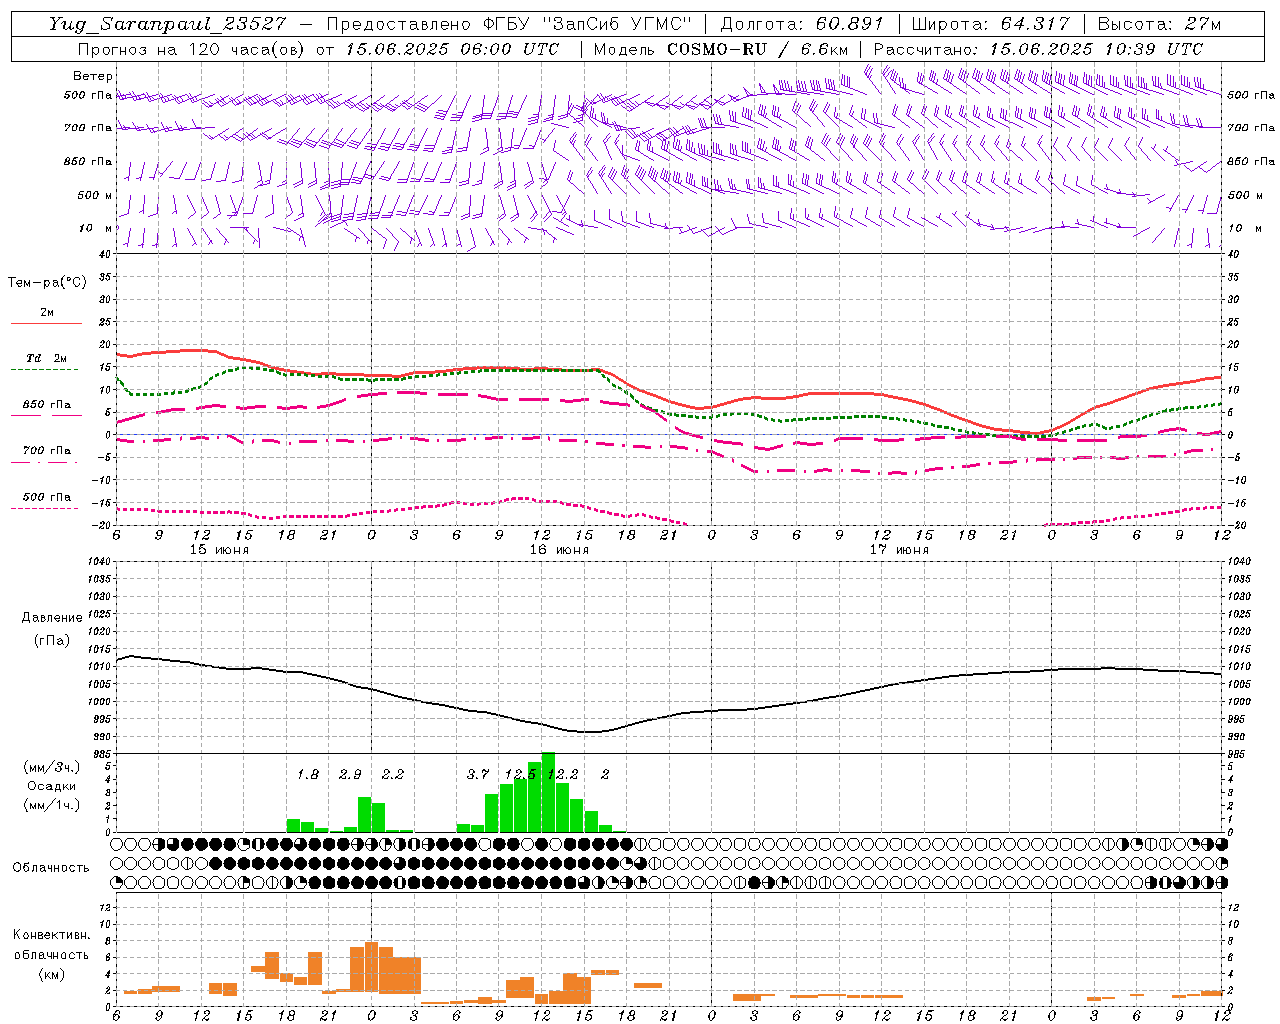Click the 3-hour precipitation value 2.2
This screenshot has height=1024, width=1280.
tap(393, 774)
